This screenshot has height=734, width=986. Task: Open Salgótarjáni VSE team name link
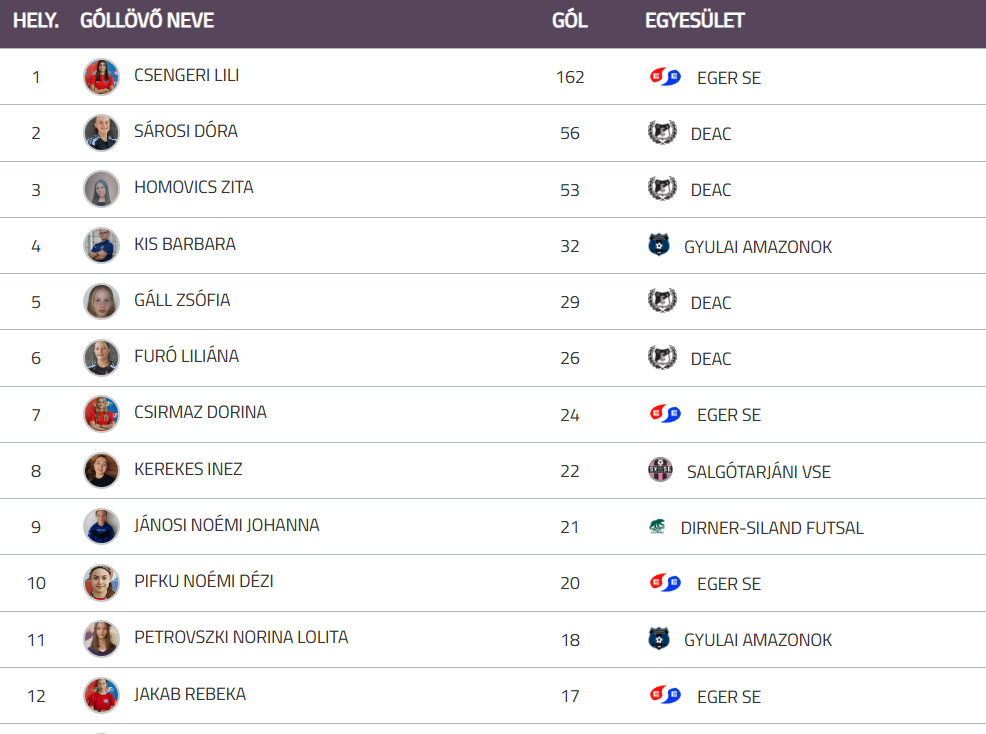tap(758, 471)
